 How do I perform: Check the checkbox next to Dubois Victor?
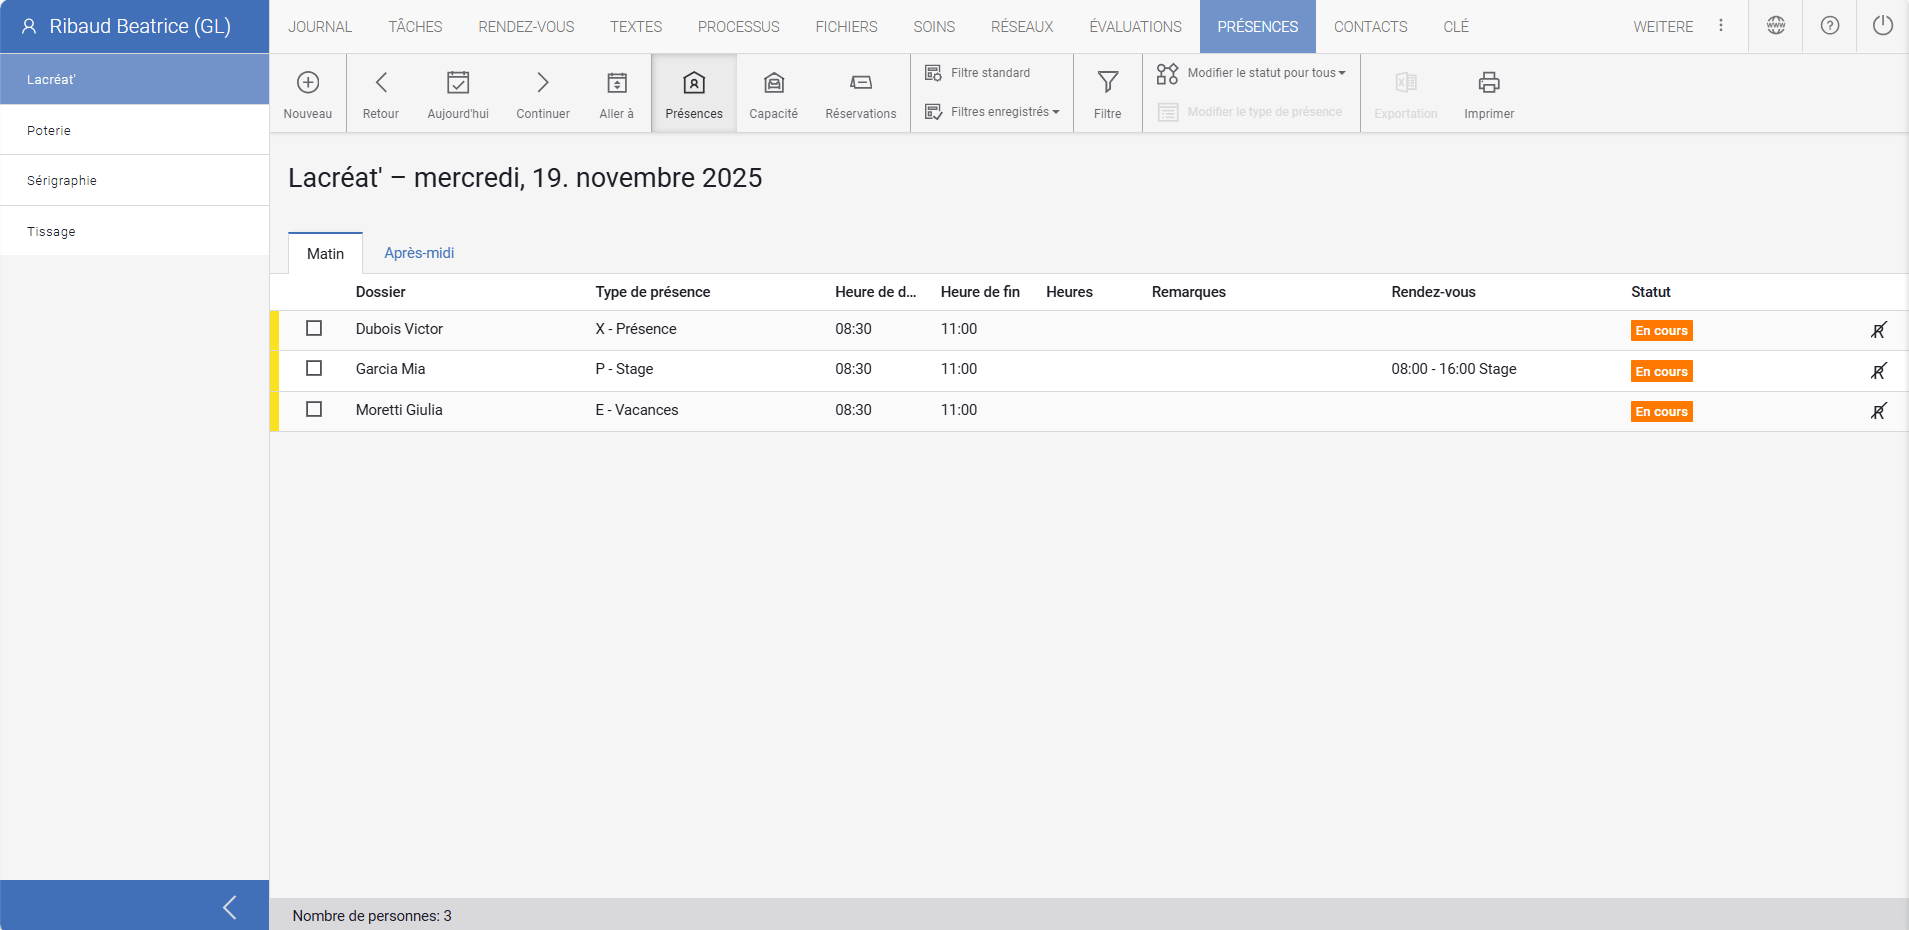315,328
